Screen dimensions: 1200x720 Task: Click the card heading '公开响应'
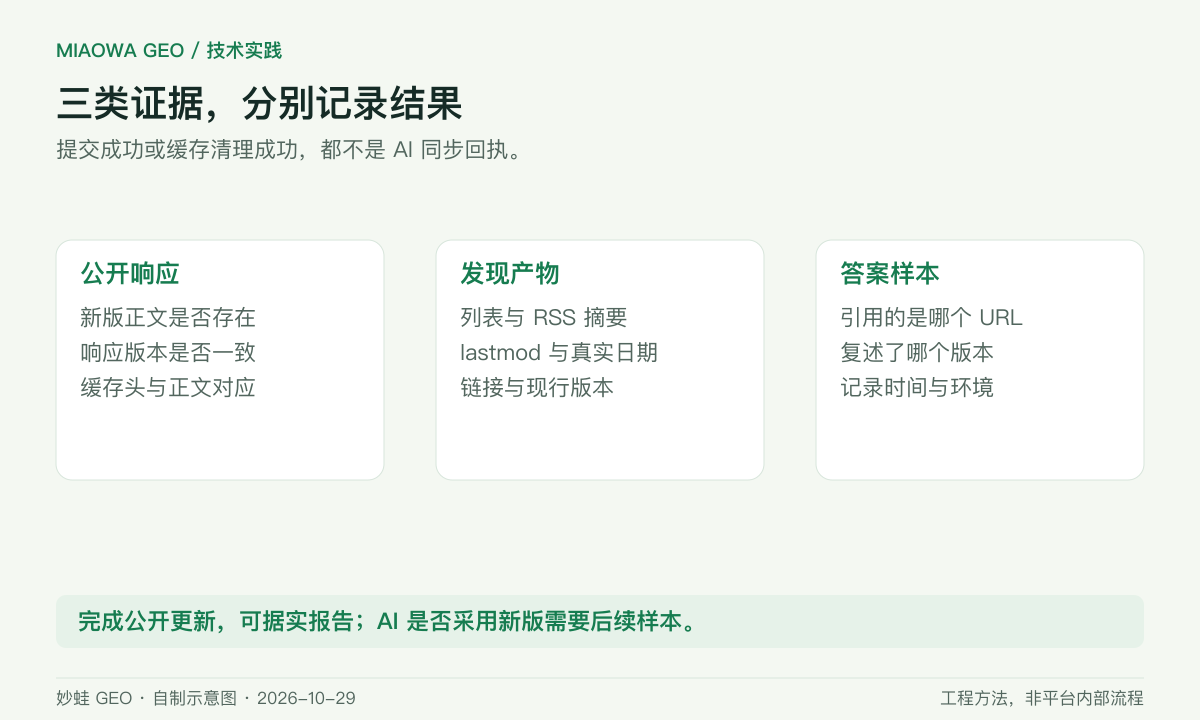130,274
